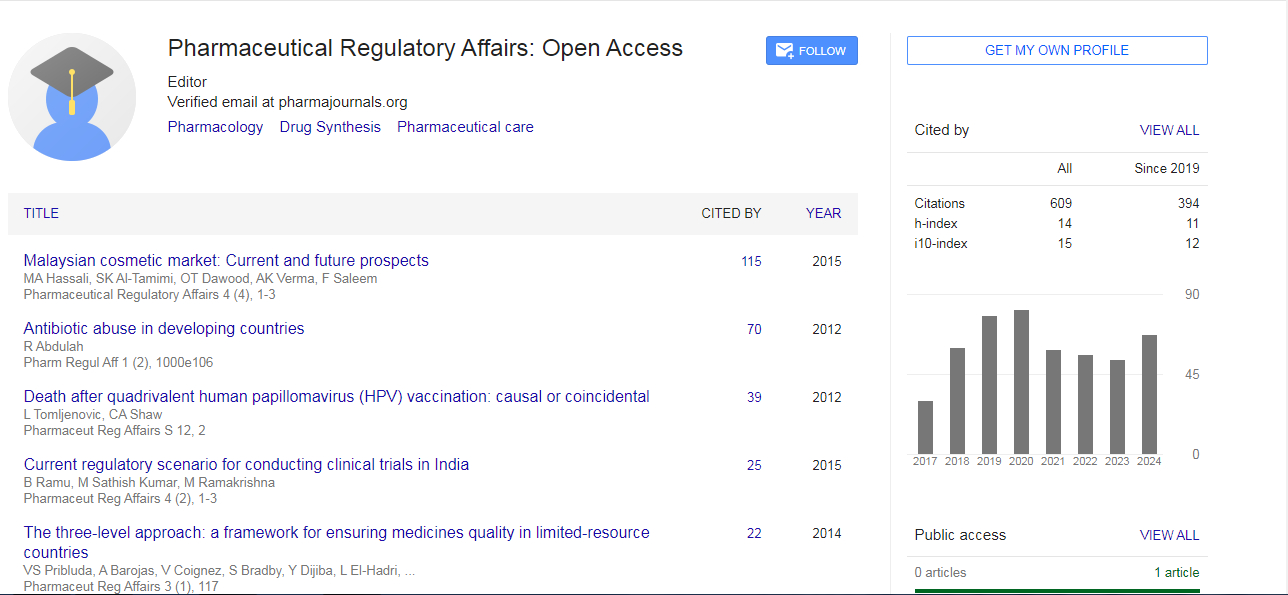Sort articles by Cited By column
This screenshot has height=595, width=1288.
point(731,213)
